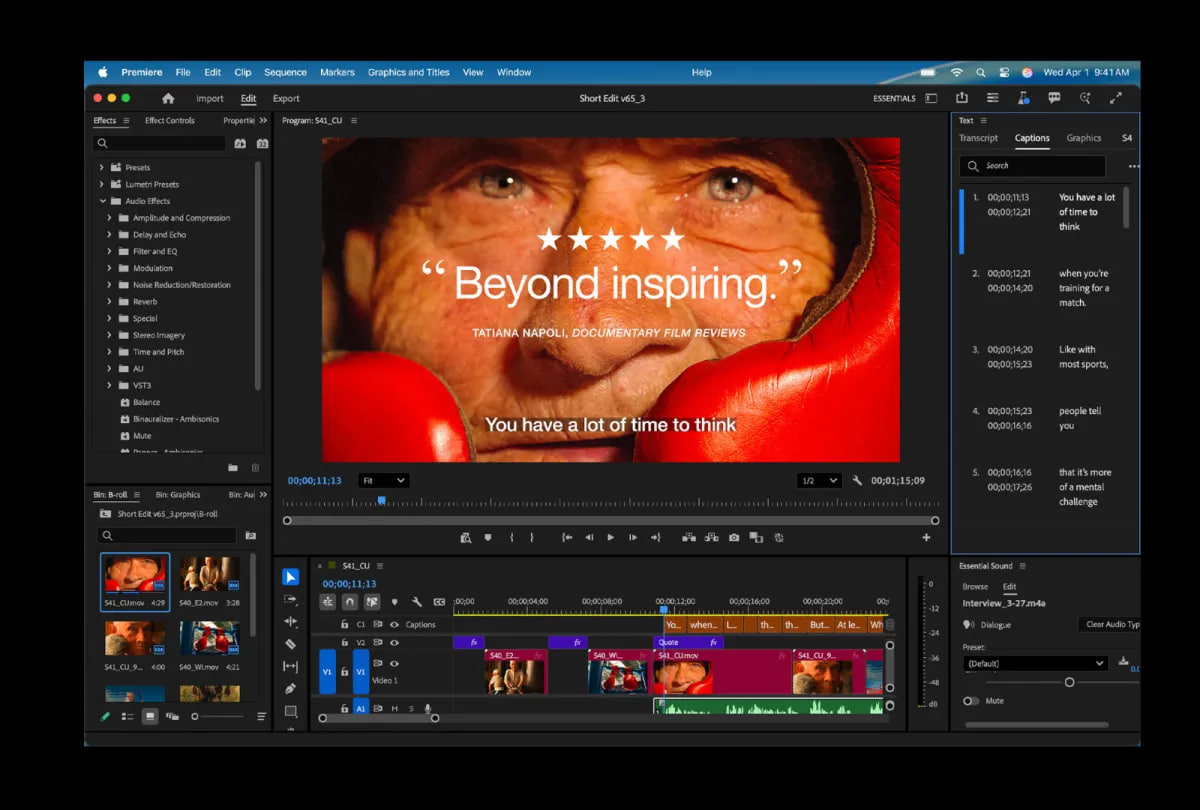Image resolution: width=1200 pixels, height=810 pixels.
Task: Adjust the Essential Sound volume slider knob
Action: [1069, 682]
